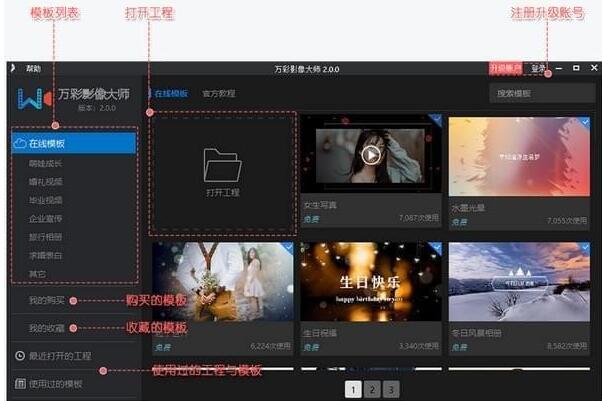Screen dimensions: 602x401
Task: Select 在线模板 in the left sidebar
Action: click(x=74, y=143)
